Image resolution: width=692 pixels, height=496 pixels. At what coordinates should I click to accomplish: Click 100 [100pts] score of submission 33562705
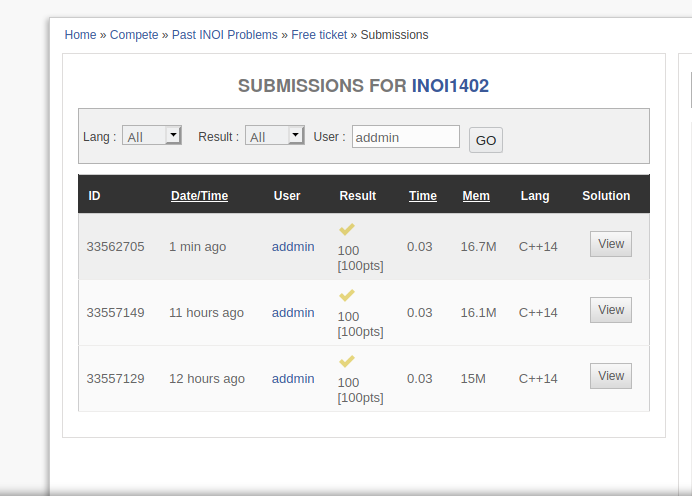[x=361, y=258]
